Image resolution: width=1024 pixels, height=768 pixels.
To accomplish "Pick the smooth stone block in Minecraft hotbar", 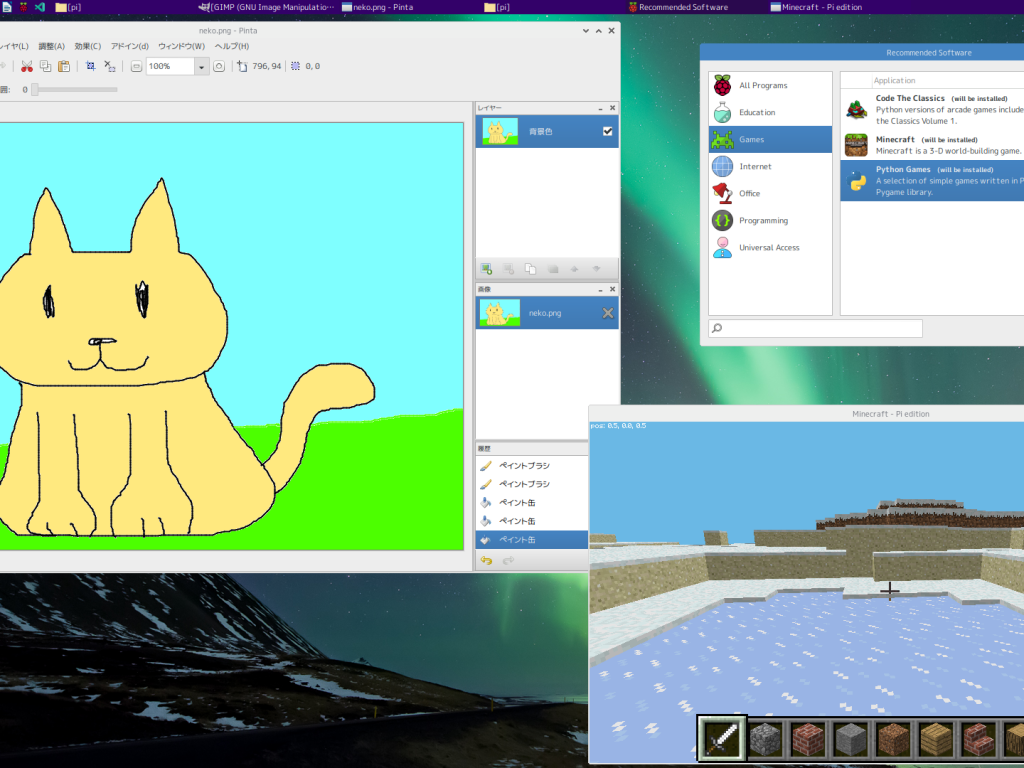I will tap(850, 739).
